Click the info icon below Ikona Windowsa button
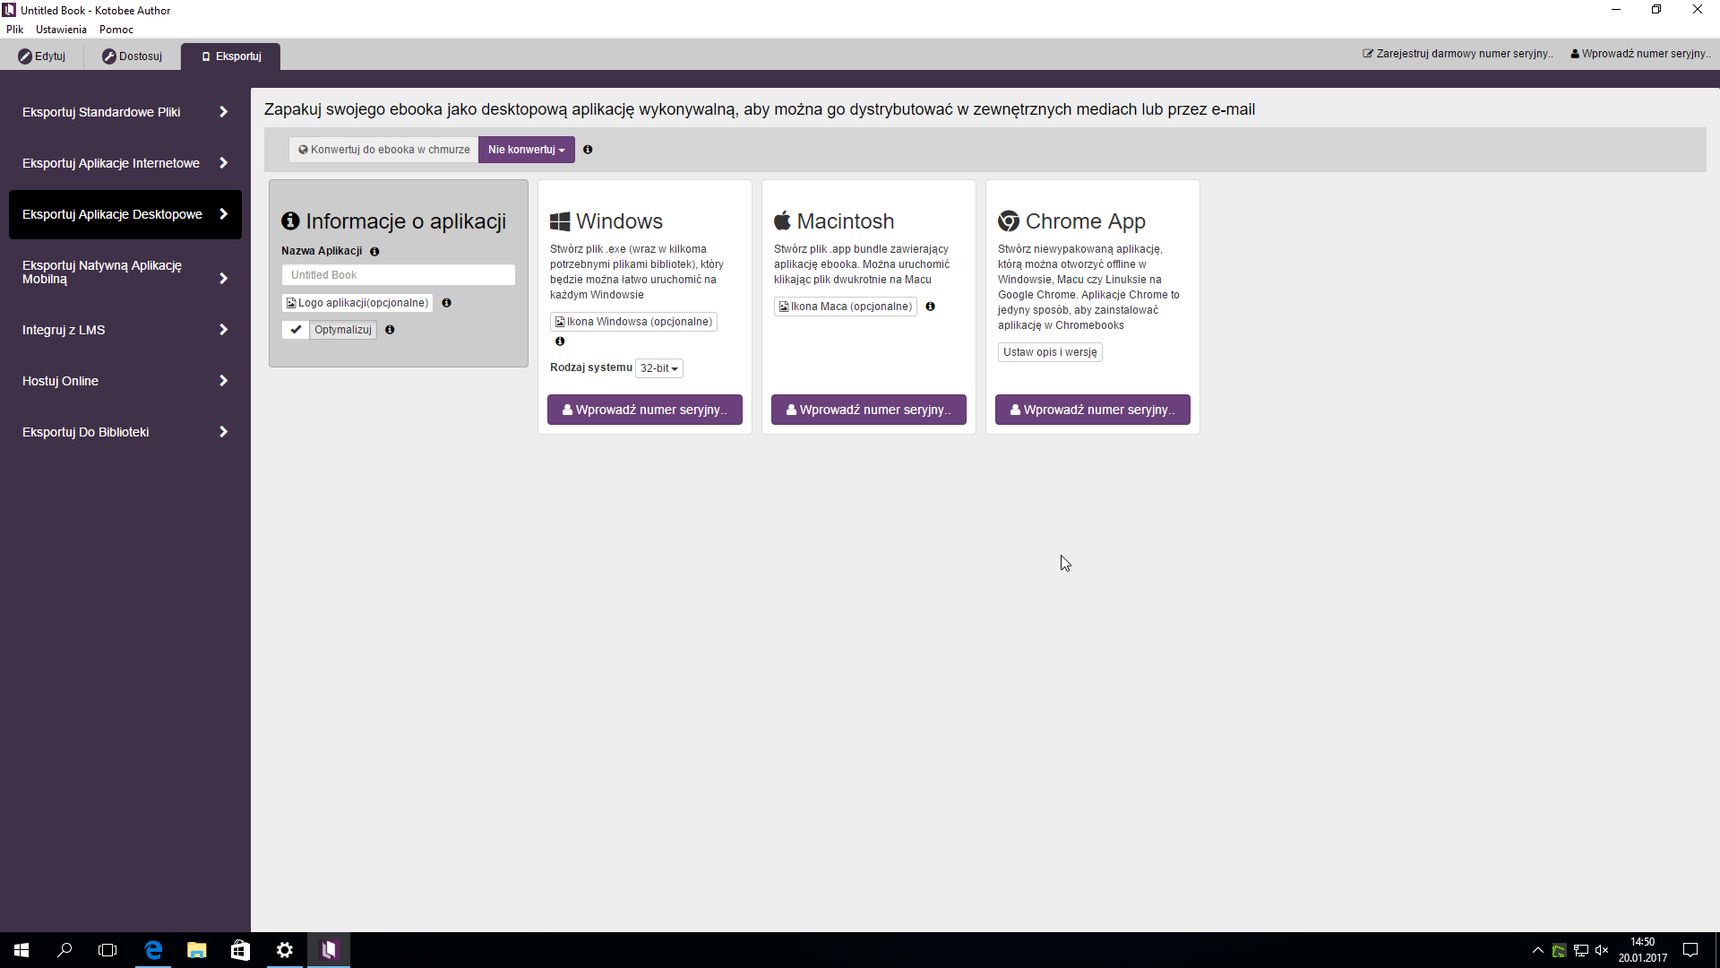 click(x=560, y=342)
